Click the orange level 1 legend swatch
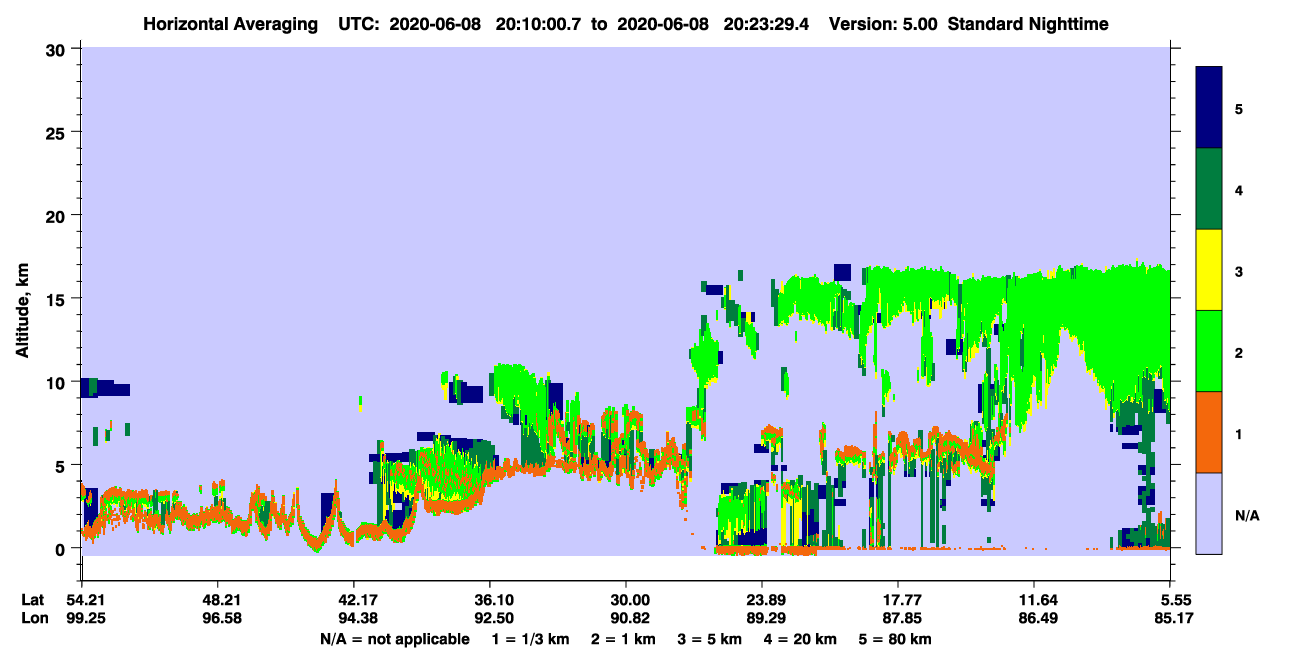 click(x=1209, y=432)
